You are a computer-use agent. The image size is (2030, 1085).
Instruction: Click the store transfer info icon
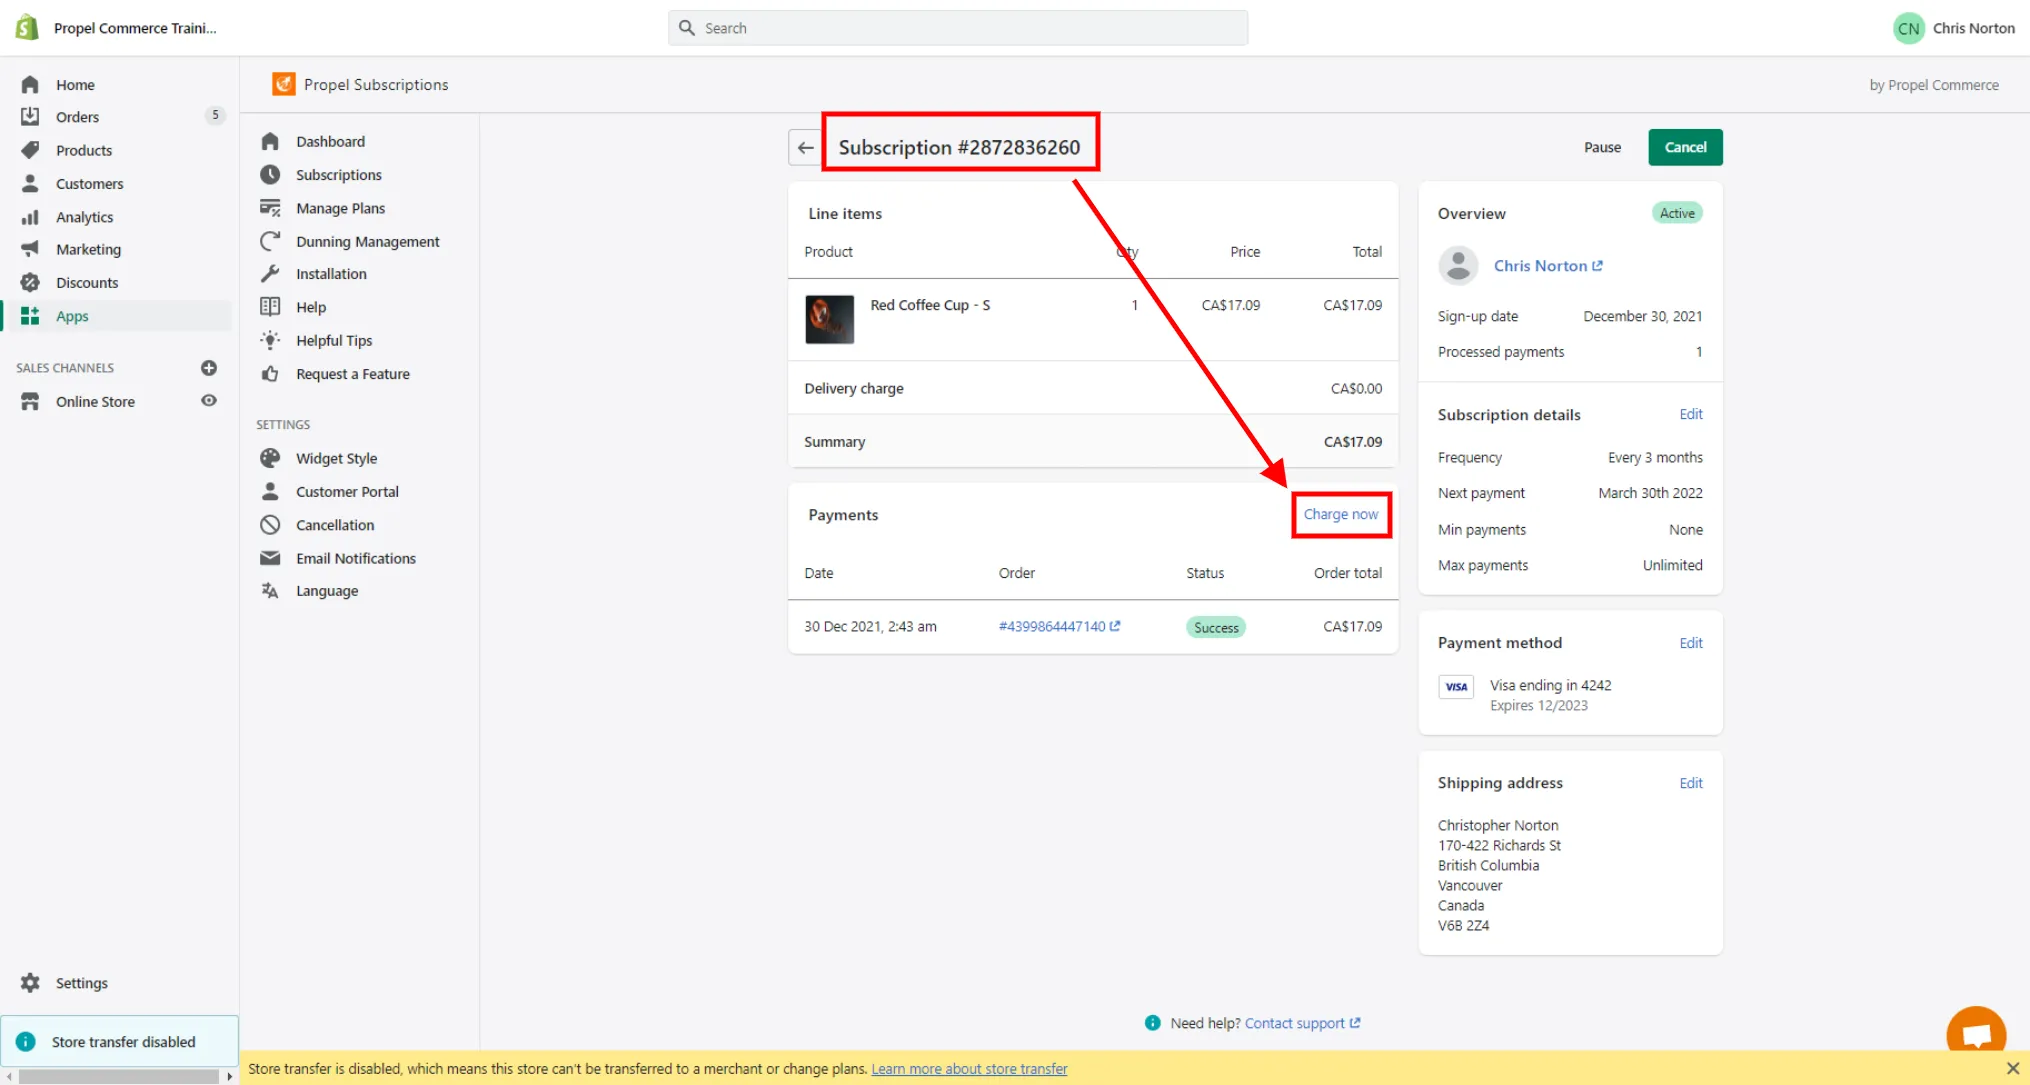coord(26,1042)
